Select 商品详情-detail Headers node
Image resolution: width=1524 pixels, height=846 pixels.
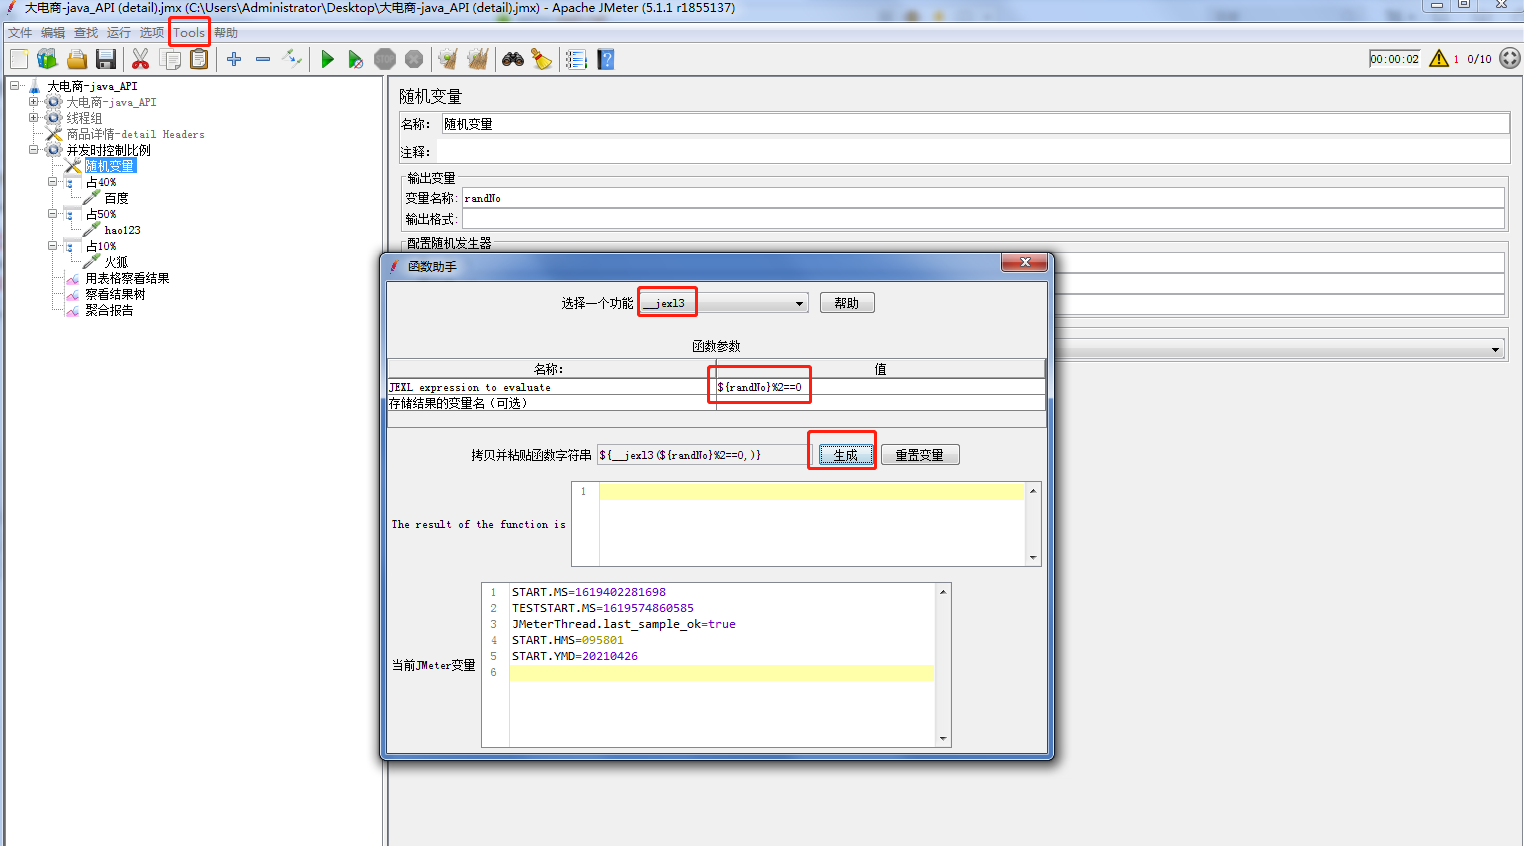[135, 134]
